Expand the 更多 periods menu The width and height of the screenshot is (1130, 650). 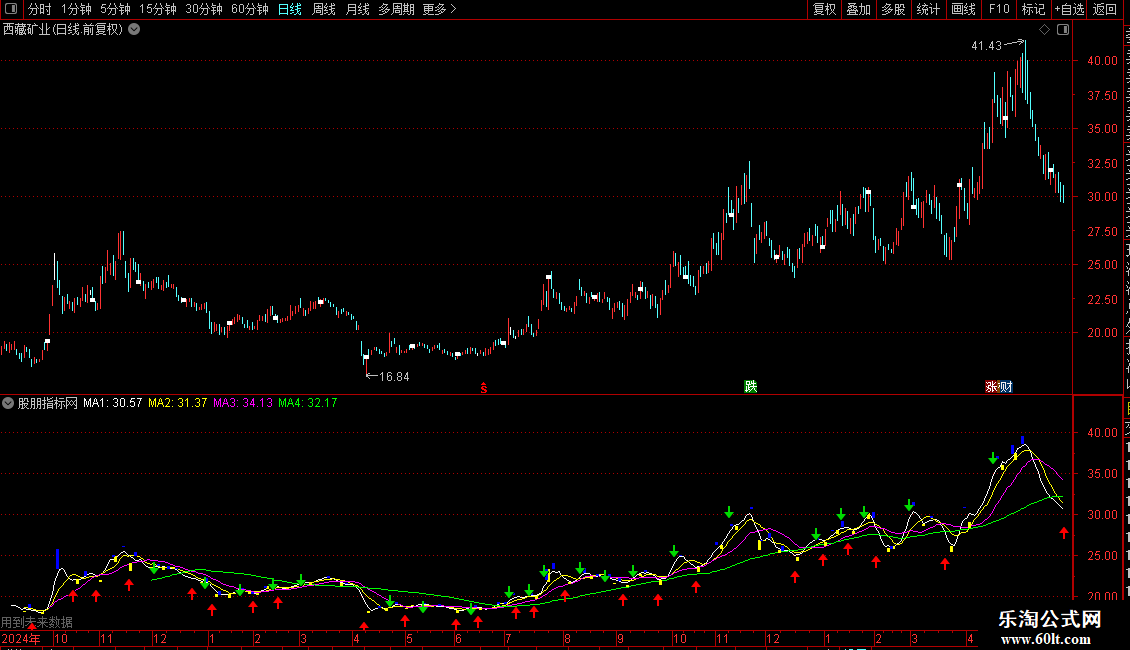(x=439, y=9)
